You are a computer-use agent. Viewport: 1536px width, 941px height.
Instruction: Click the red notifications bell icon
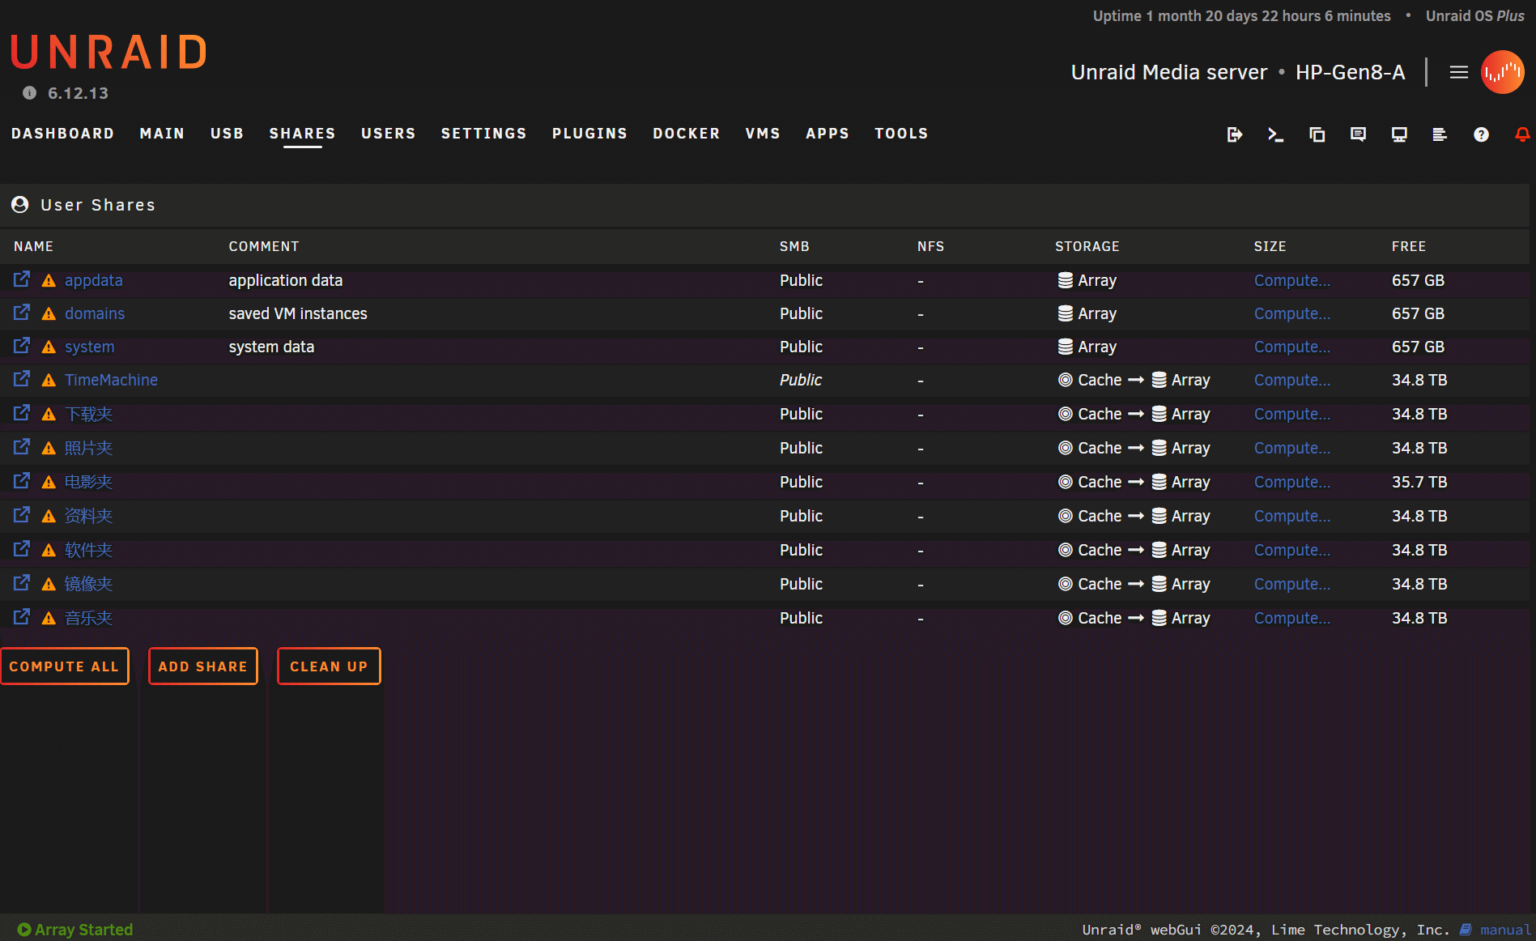(1522, 134)
